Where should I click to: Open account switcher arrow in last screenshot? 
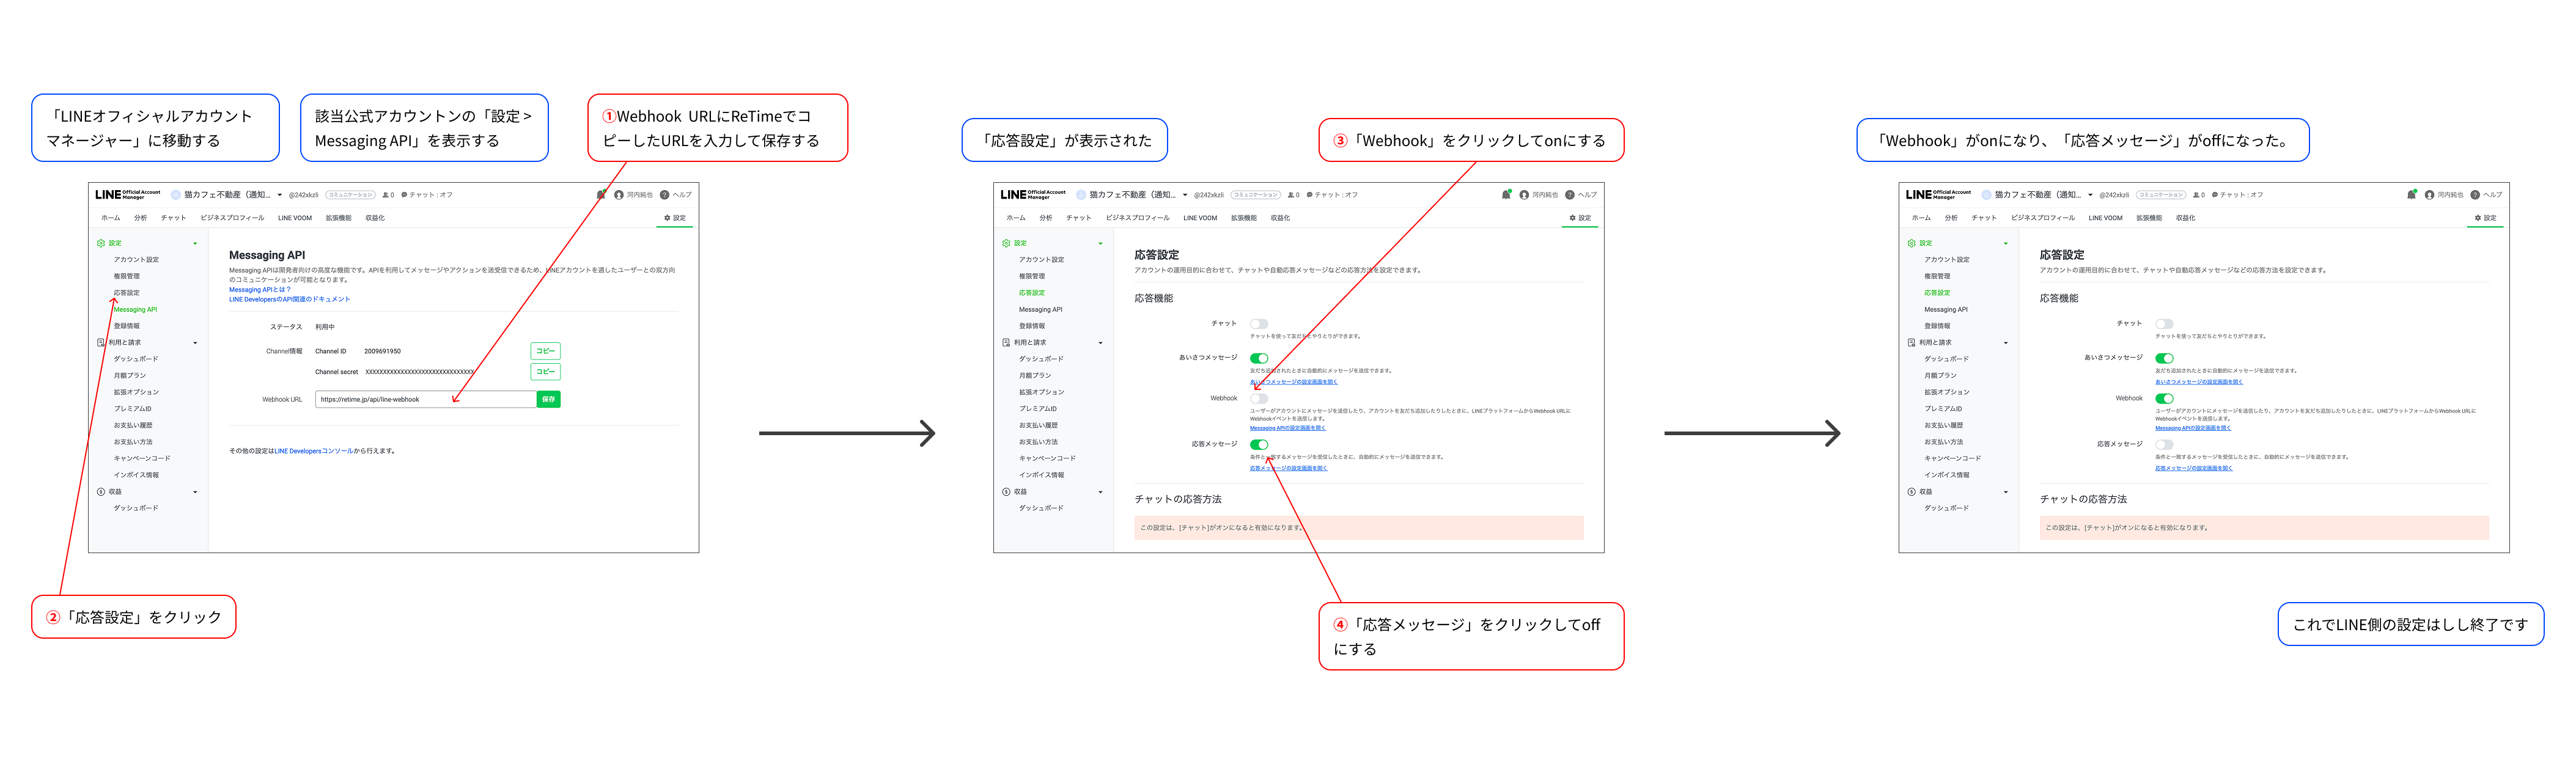click(2090, 195)
